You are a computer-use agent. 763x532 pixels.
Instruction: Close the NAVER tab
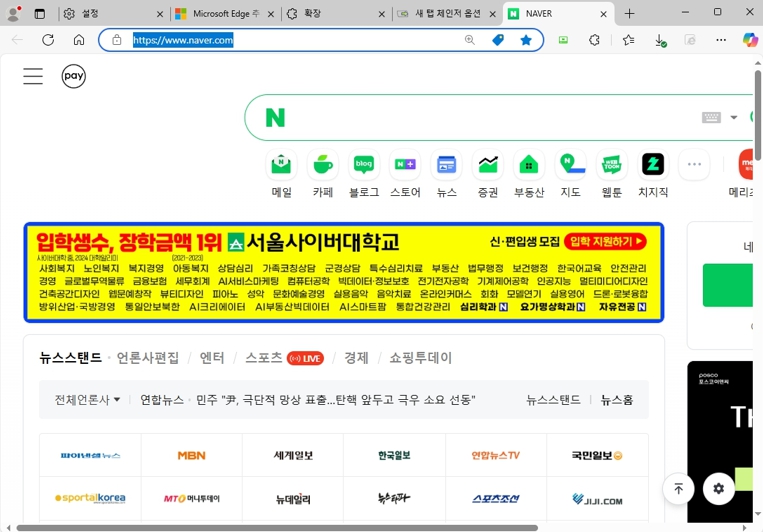pos(603,14)
